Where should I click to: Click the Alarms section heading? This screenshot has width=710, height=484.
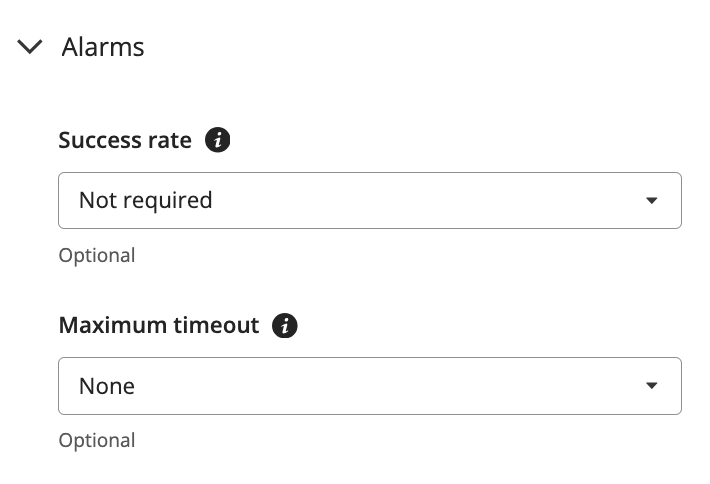click(103, 47)
